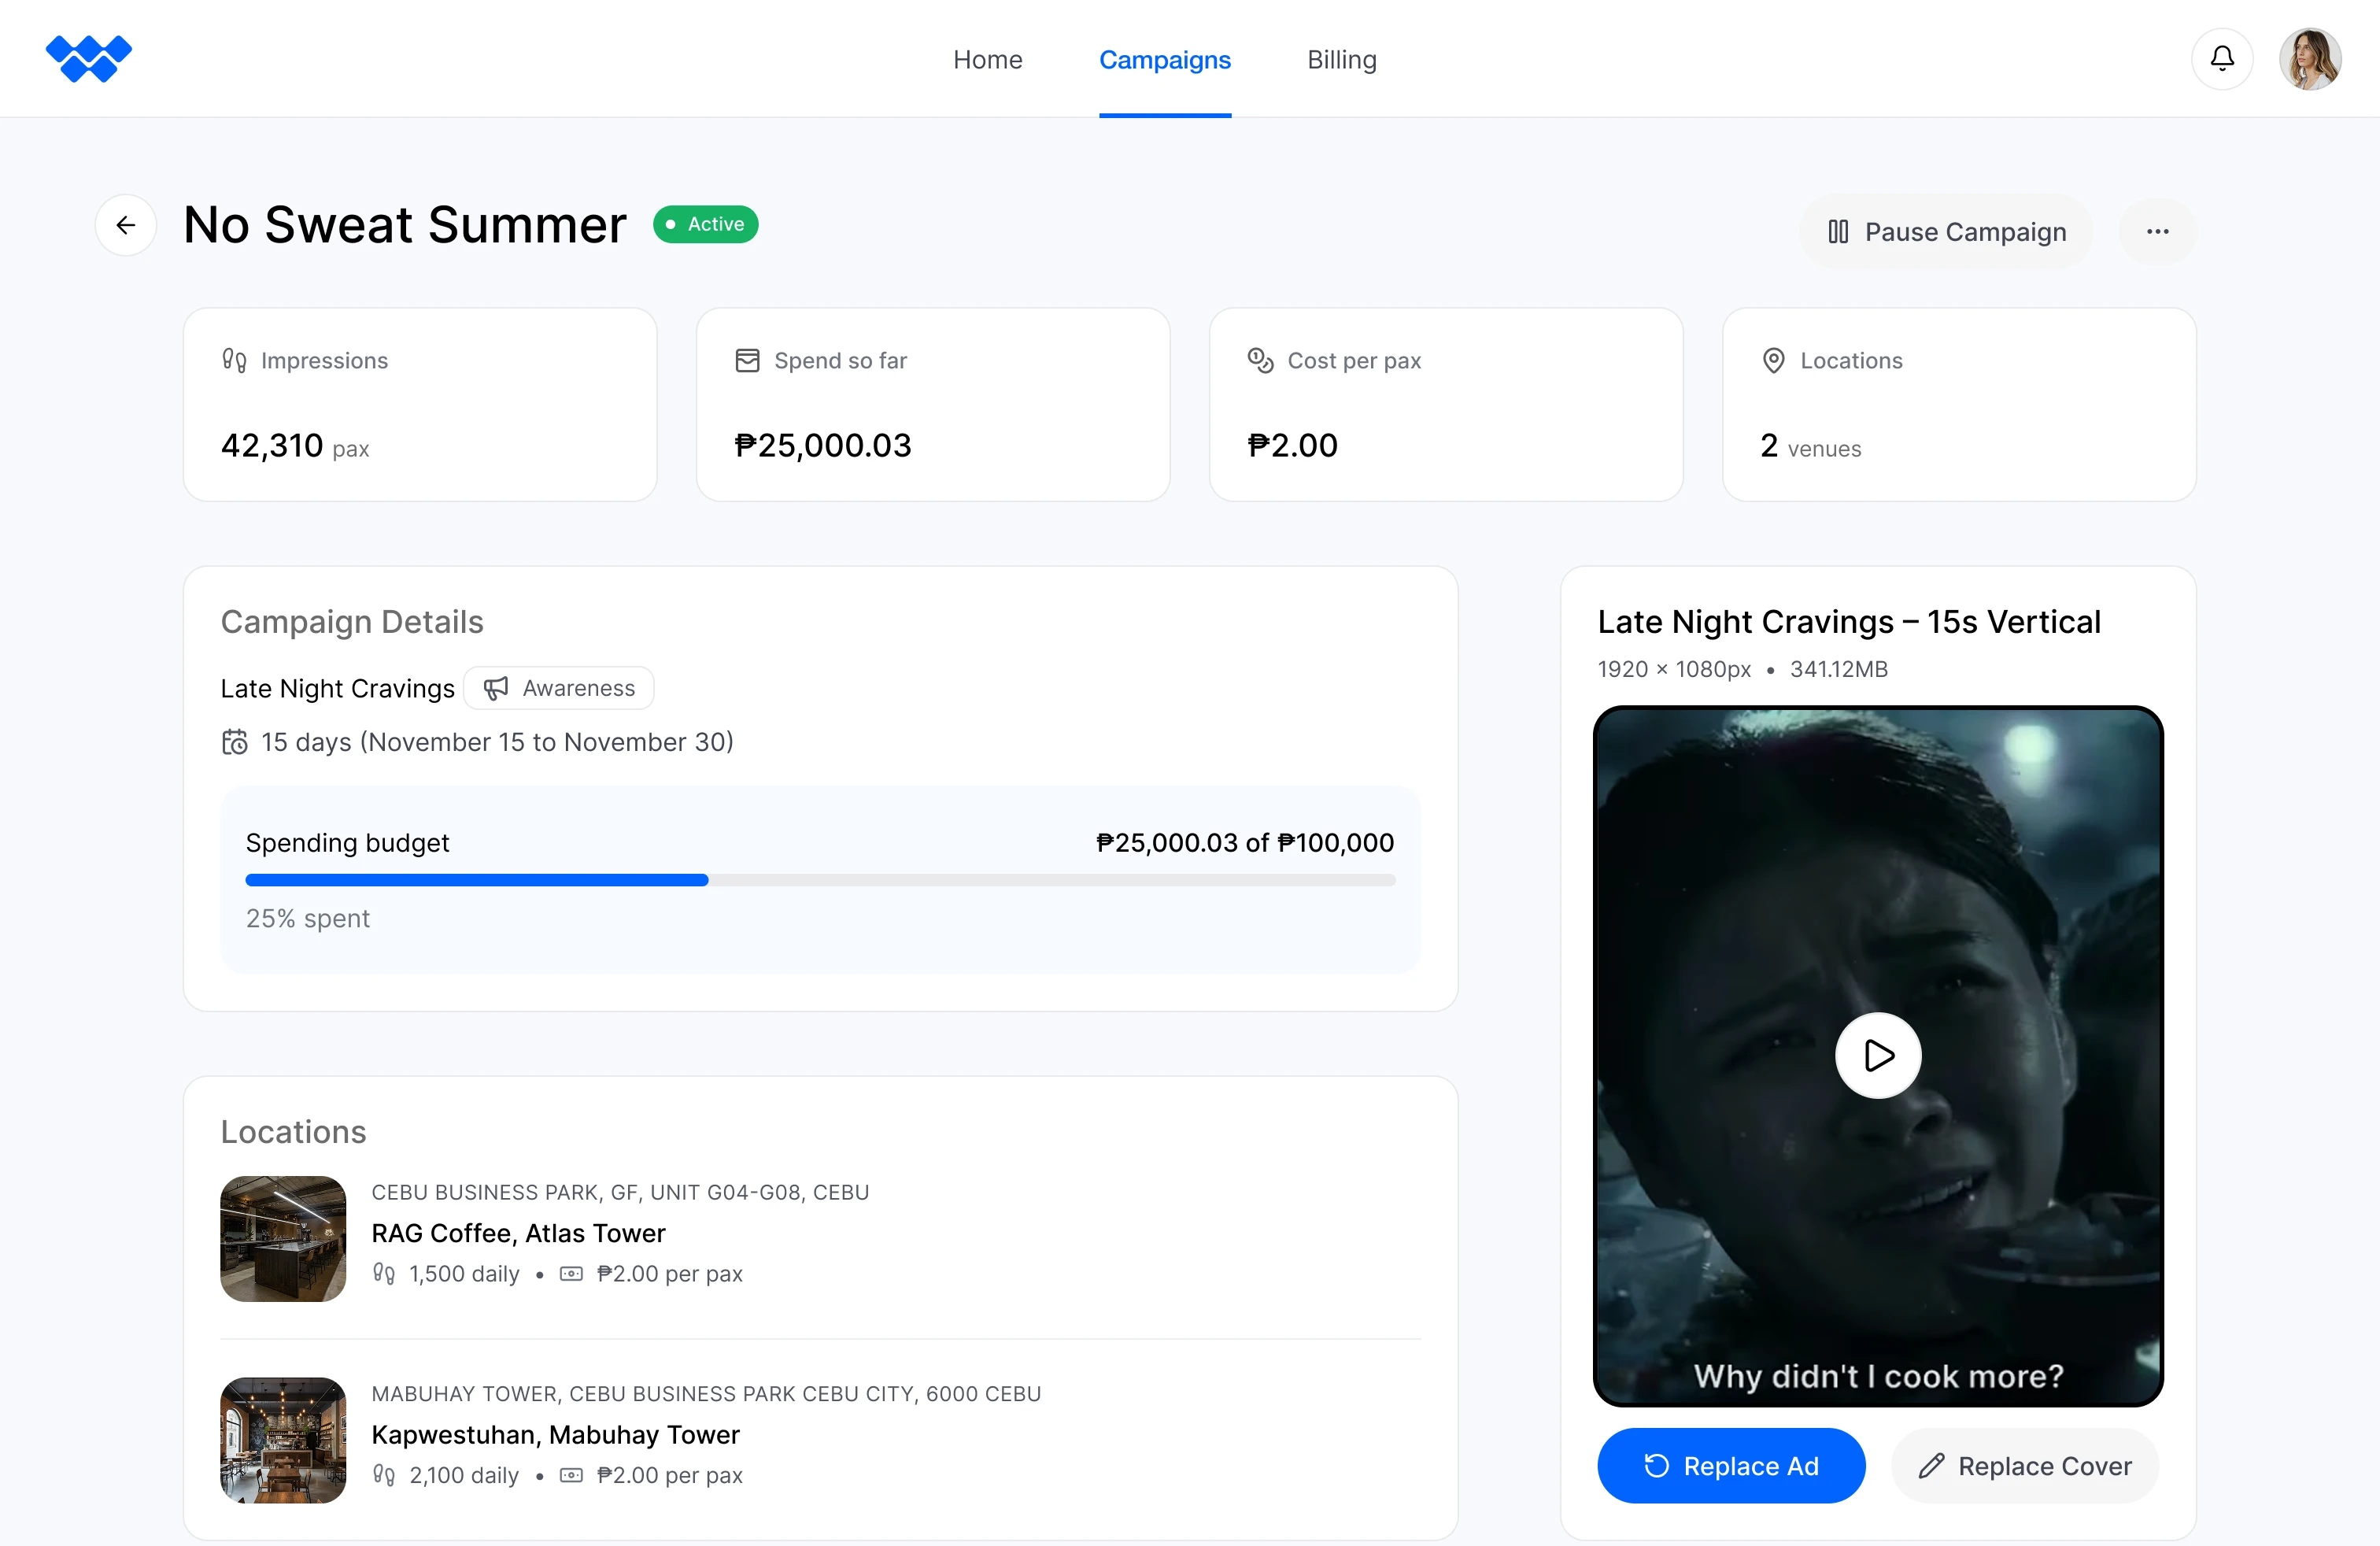Image resolution: width=2380 pixels, height=1546 pixels.
Task: Click the impressions eye icon on stats card
Action: [x=234, y=360]
